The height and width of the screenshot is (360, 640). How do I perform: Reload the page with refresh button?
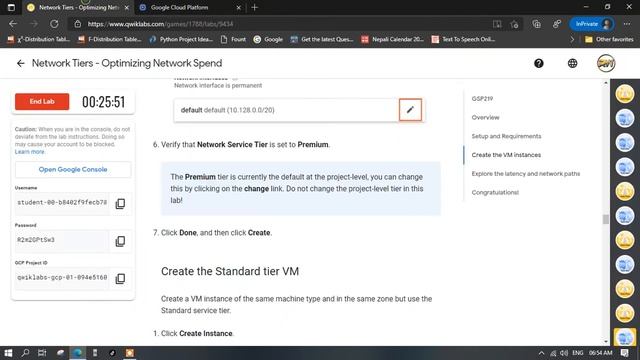[54, 24]
